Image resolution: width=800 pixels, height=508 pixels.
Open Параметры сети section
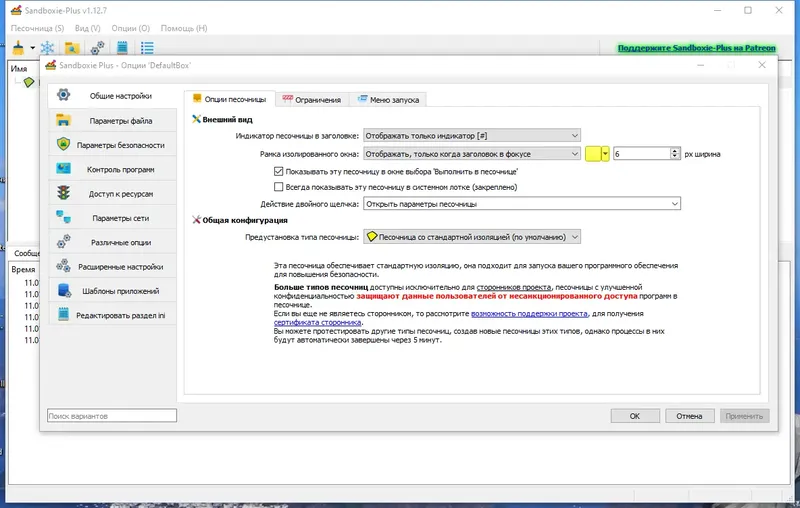[112, 218]
